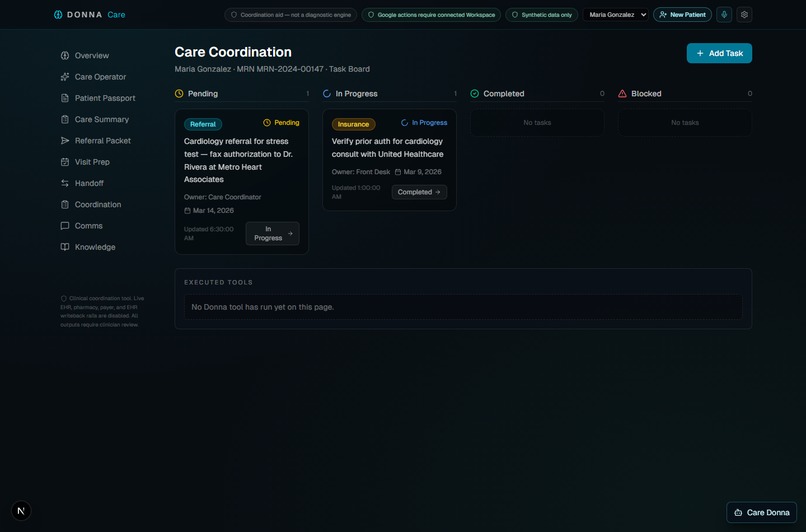Click 'No tasks' under Blocked column
Screen dimensions: 806x532
pyautogui.click(x=685, y=123)
